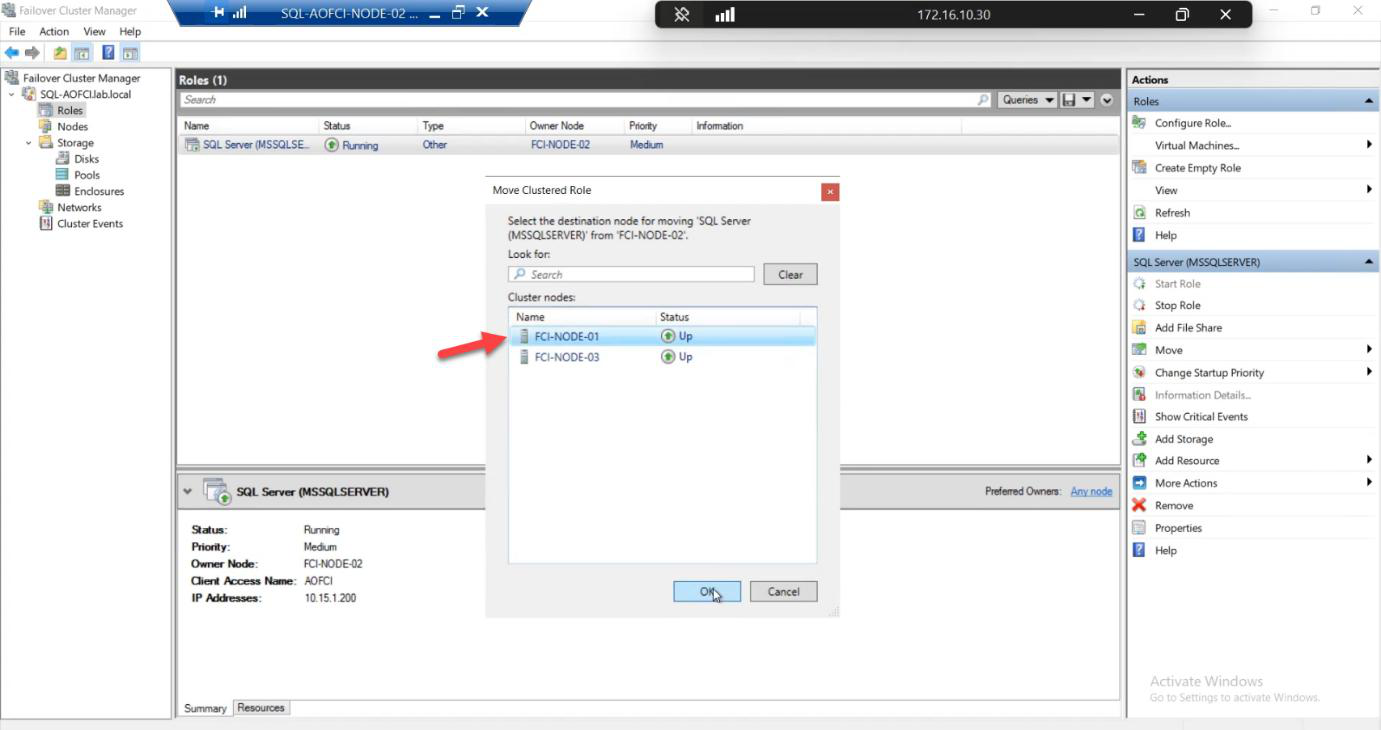Click the Back arrow toolbar icon

tap(12, 53)
